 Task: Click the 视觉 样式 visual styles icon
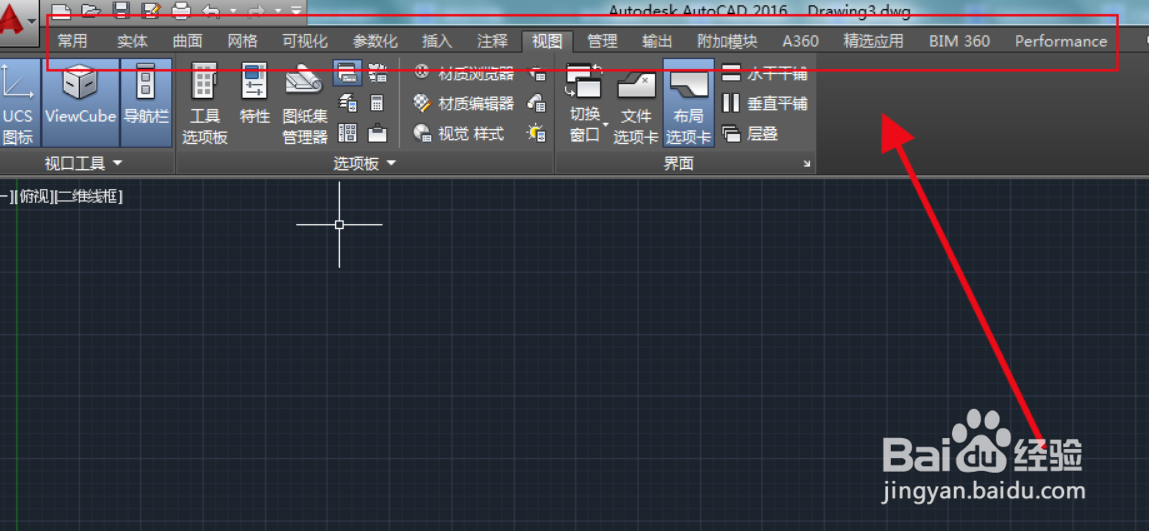point(421,133)
